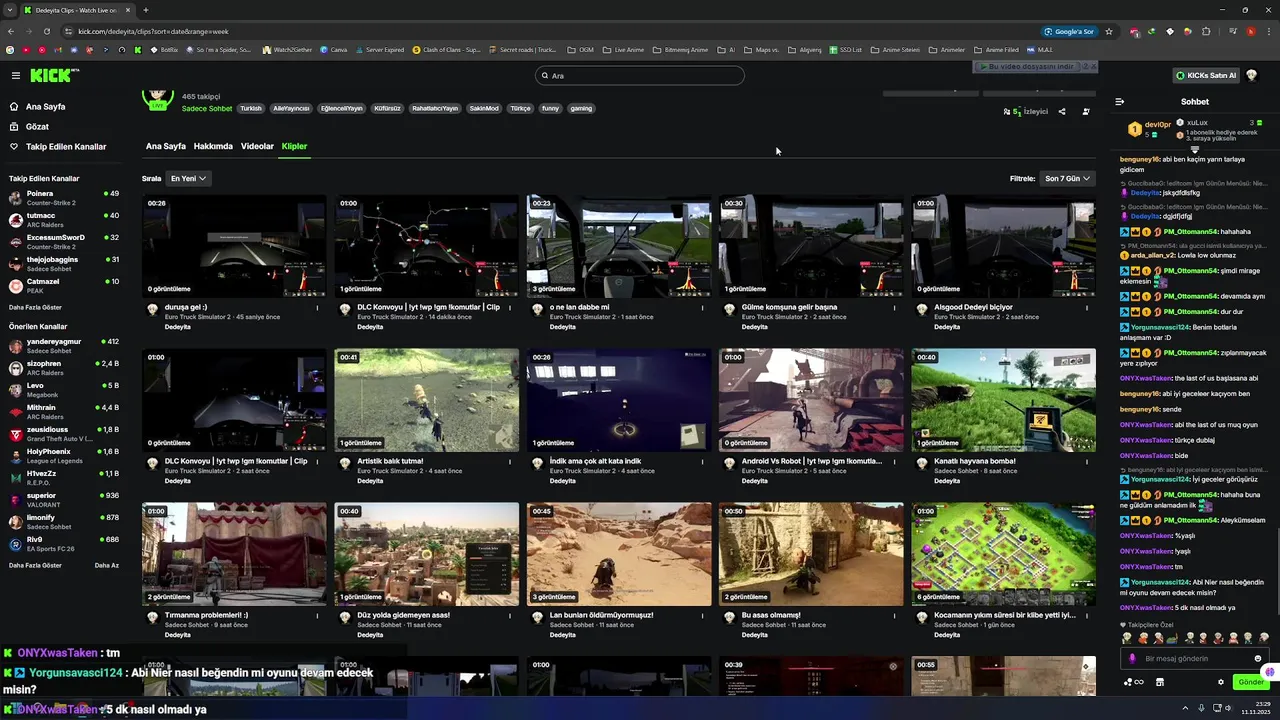Open thejojobaggins channel in sidebar
Image resolution: width=1280 pixels, height=720 pixels.
point(64,263)
